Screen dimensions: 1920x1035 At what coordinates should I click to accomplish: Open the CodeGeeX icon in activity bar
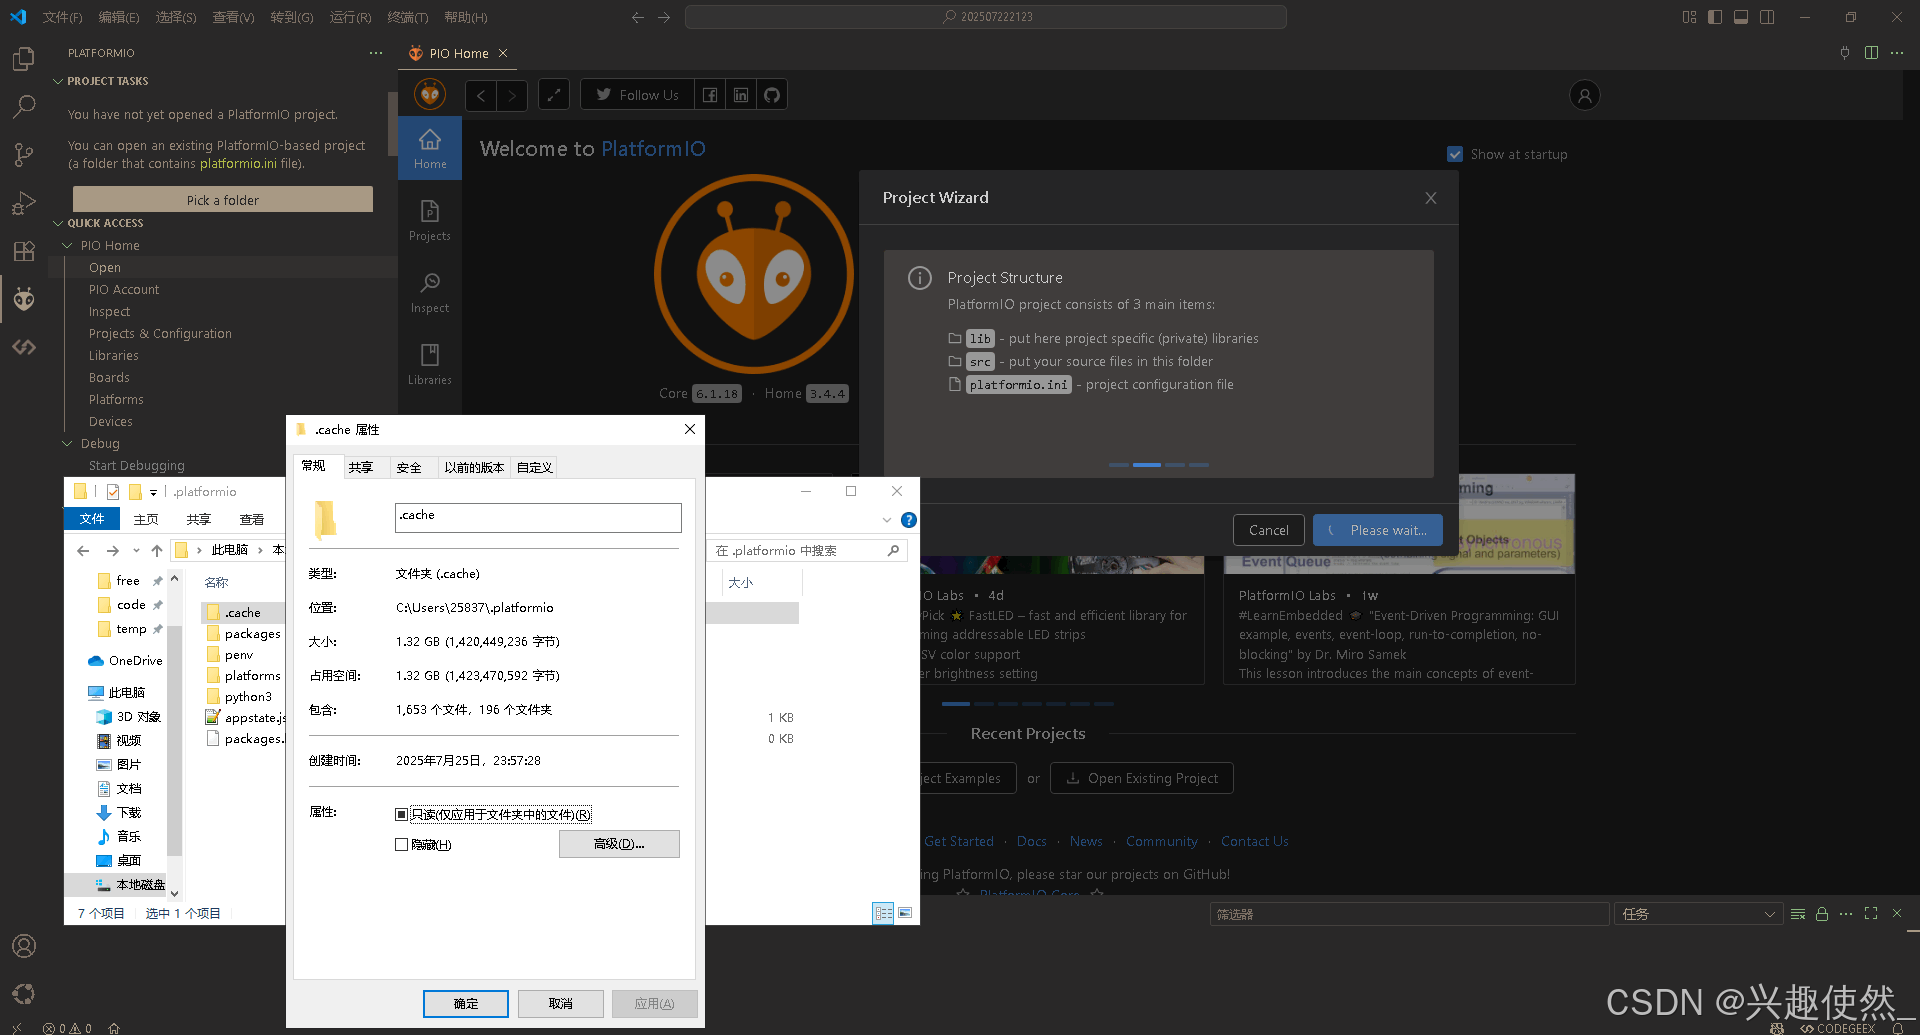24,347
